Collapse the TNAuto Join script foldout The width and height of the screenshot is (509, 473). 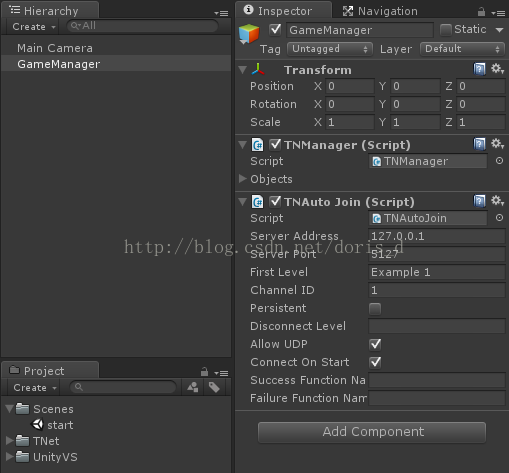click(x=243, y=202)
